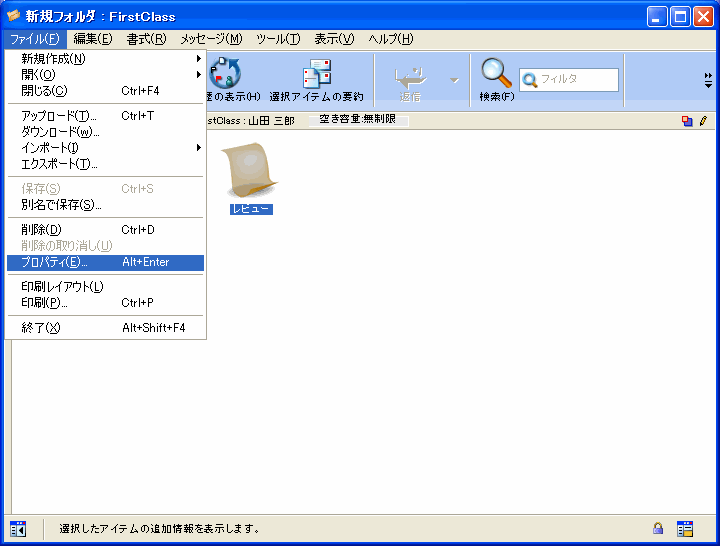
Task: Click the pencil icon in the info bar
Action: (703, 121)
